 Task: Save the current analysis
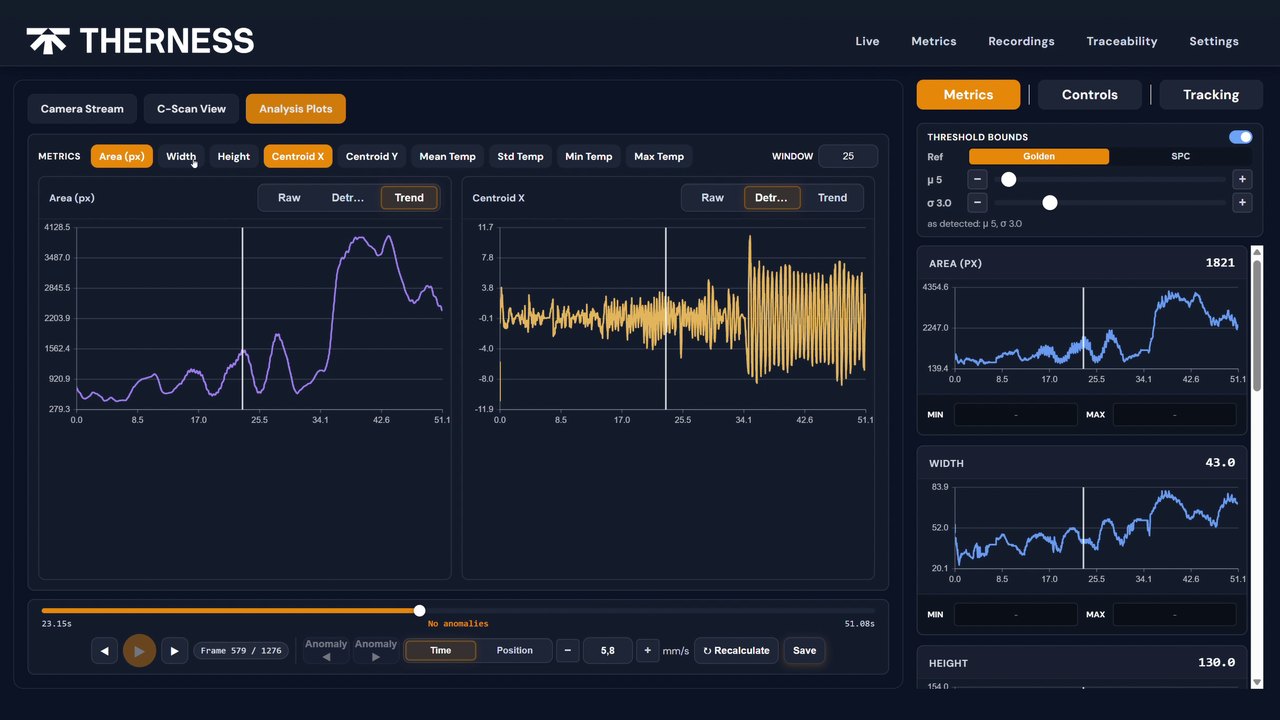(x=804, y=651)
